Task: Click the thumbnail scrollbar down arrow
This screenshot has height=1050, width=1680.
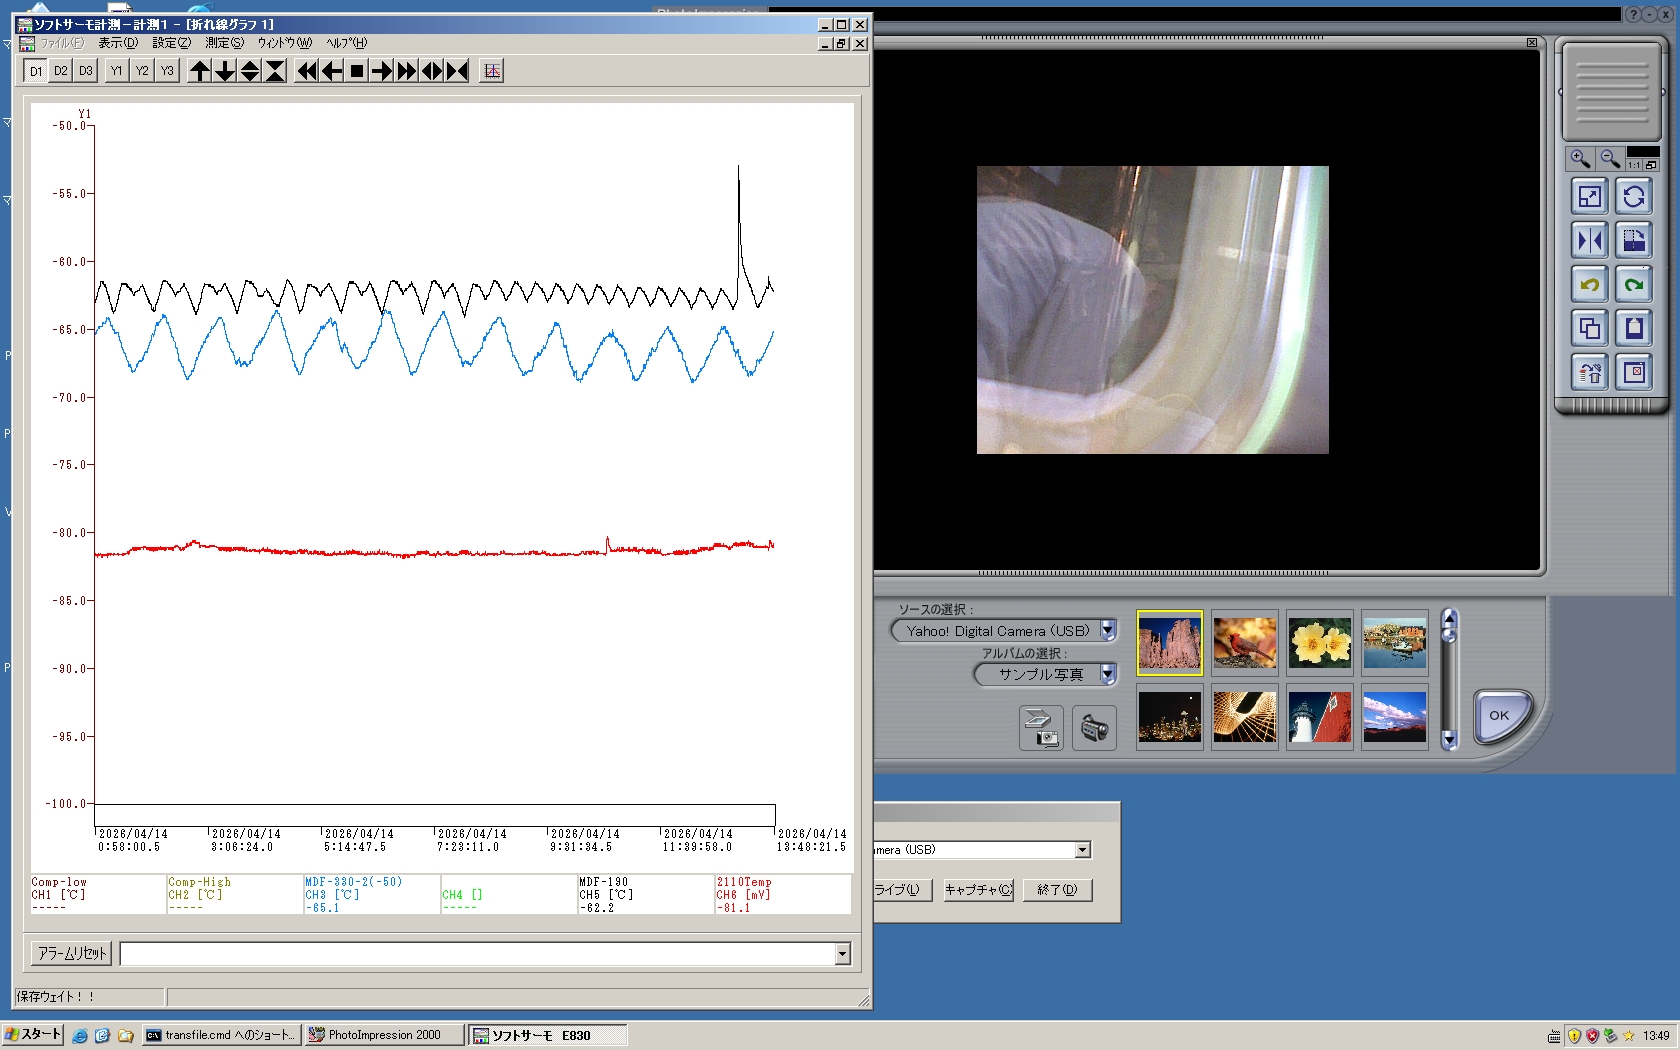Action: tap(1449, 740)
